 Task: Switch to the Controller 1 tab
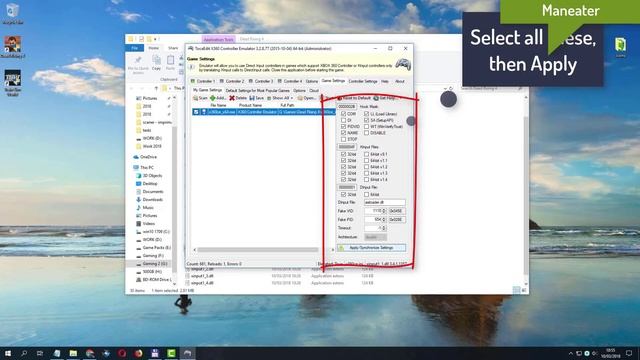[x=203, y=81]
